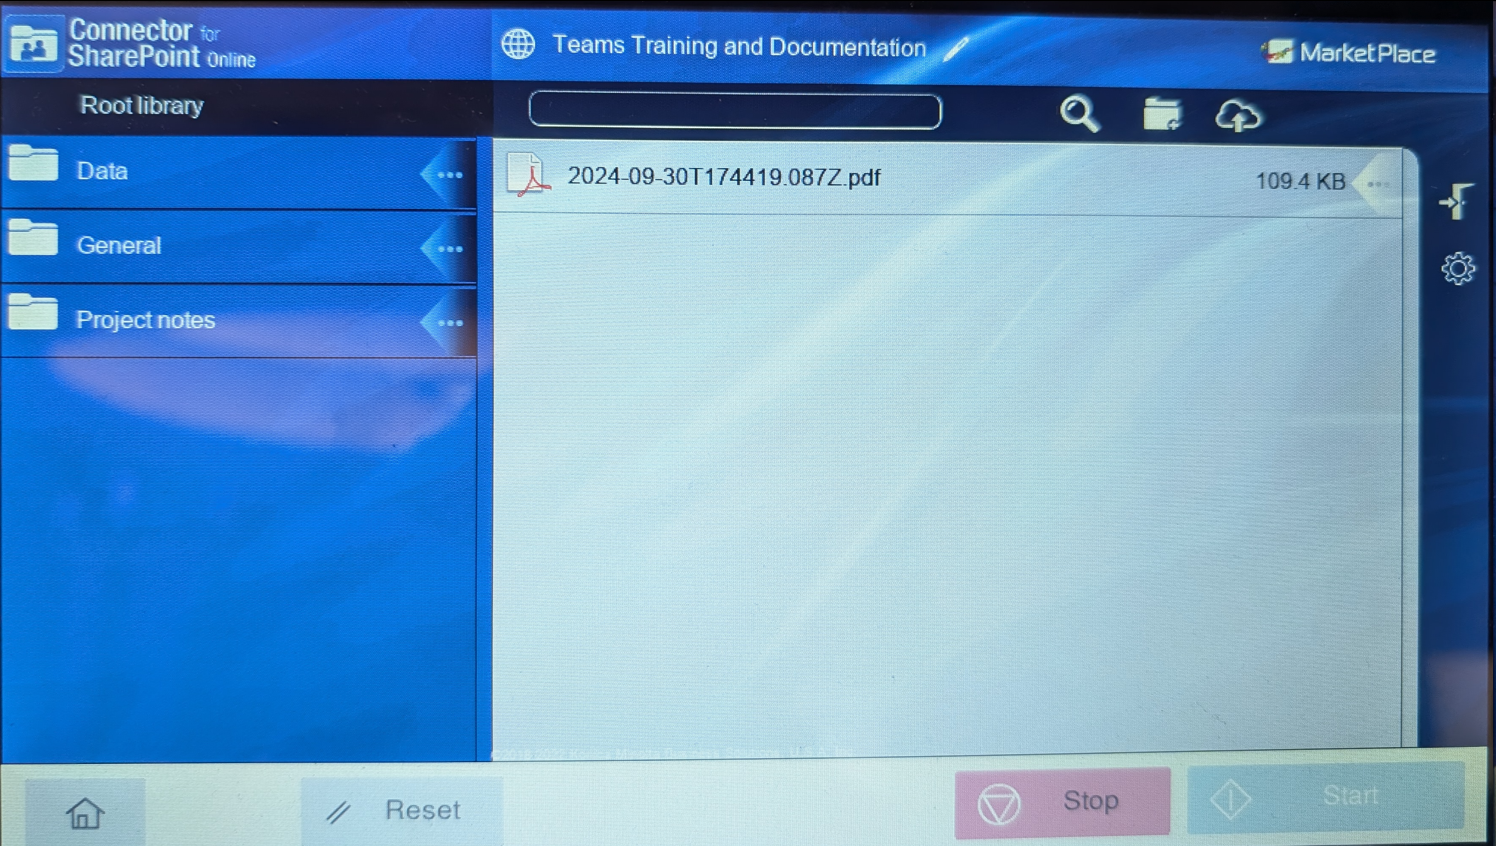Click the magnifying glass search icon

click(x=1080, y=114)
